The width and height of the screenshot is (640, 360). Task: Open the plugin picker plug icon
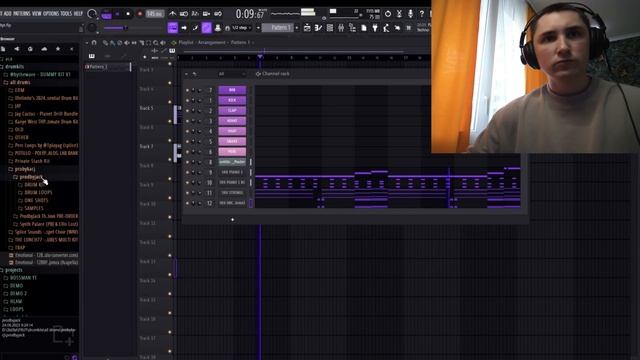click(375, 28)
